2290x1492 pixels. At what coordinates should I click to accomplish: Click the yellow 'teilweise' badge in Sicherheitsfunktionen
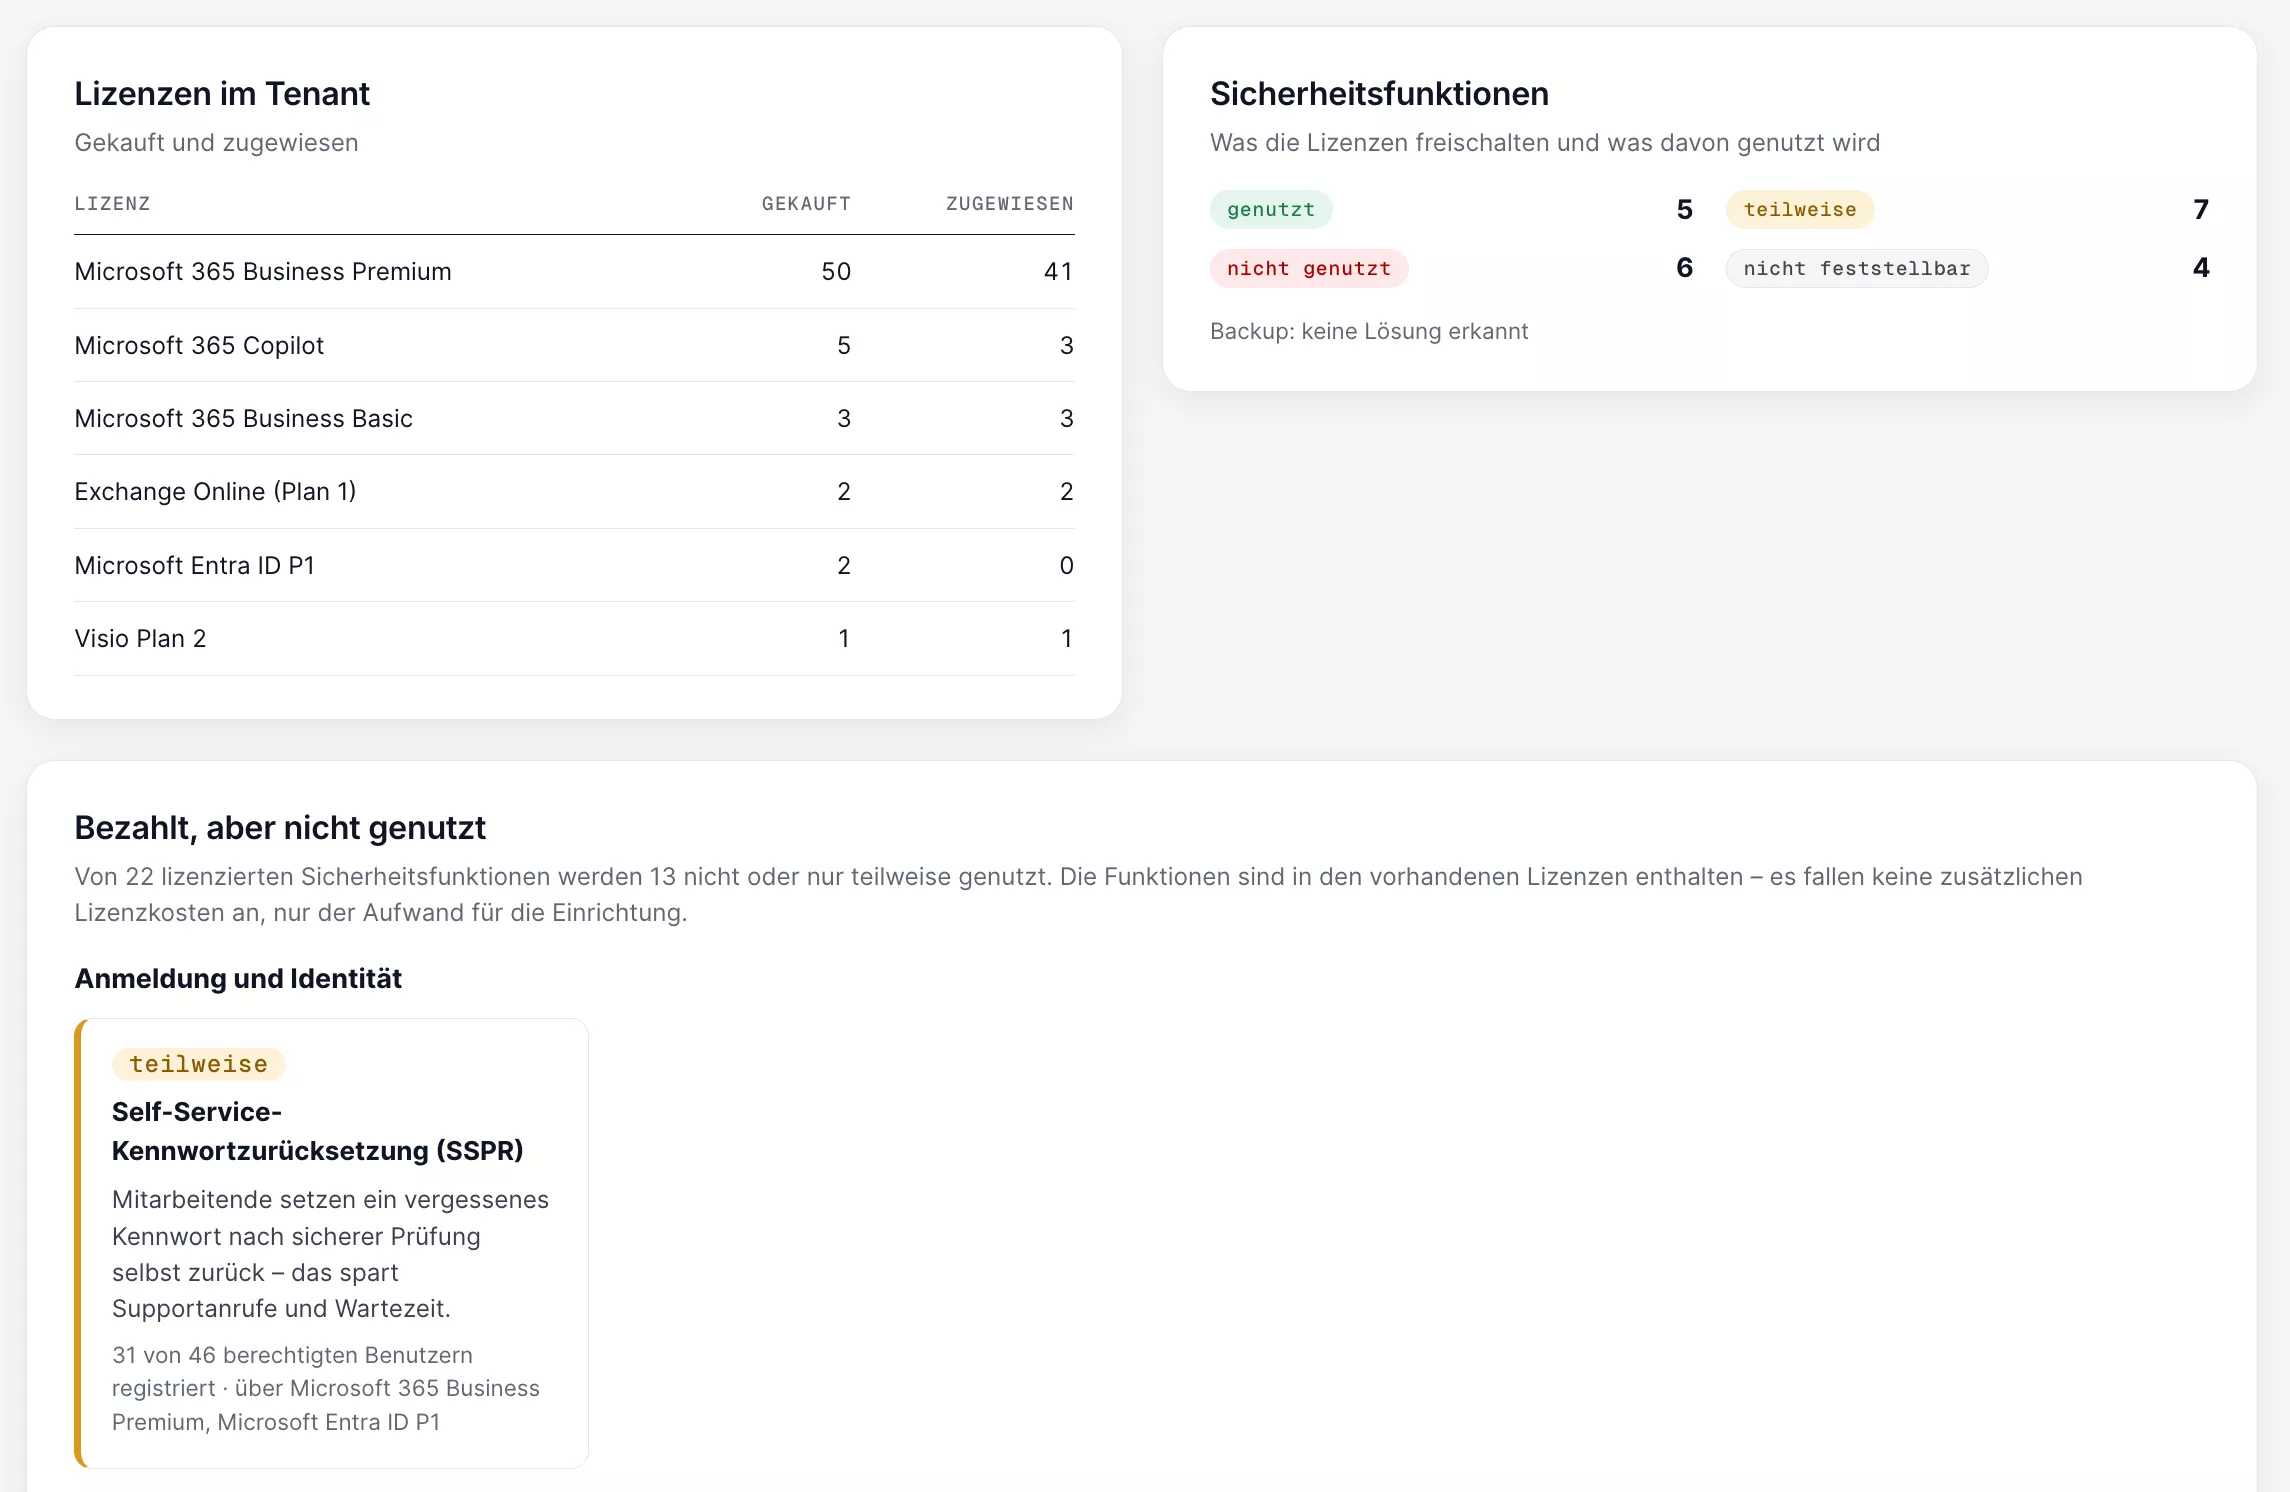[x=1800, y=210]
